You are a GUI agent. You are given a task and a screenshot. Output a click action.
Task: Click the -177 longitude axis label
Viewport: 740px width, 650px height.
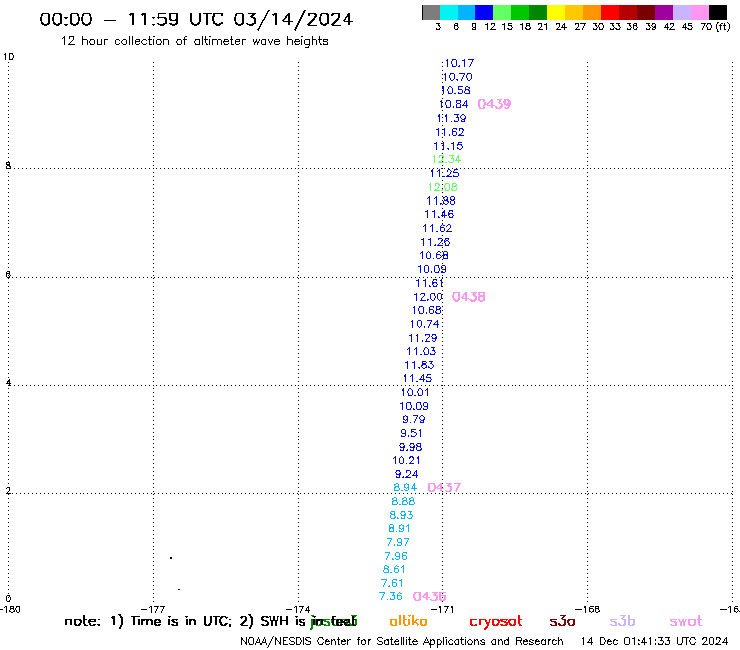(x=153, y=609)
